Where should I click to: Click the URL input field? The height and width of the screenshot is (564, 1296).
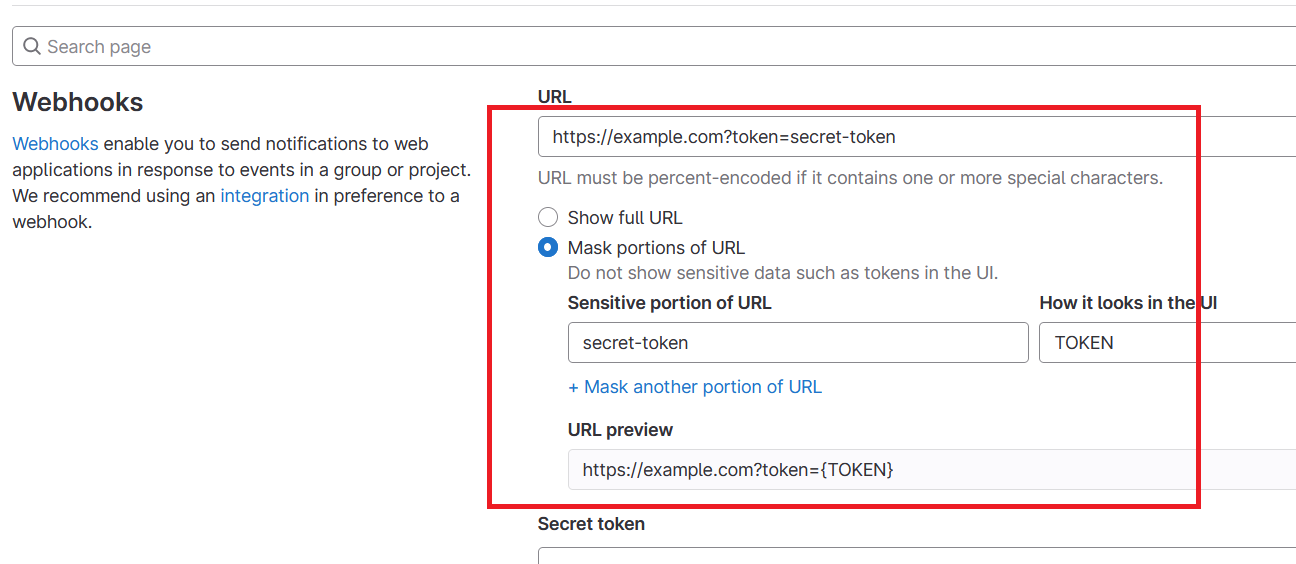click(x=900, y=137)
